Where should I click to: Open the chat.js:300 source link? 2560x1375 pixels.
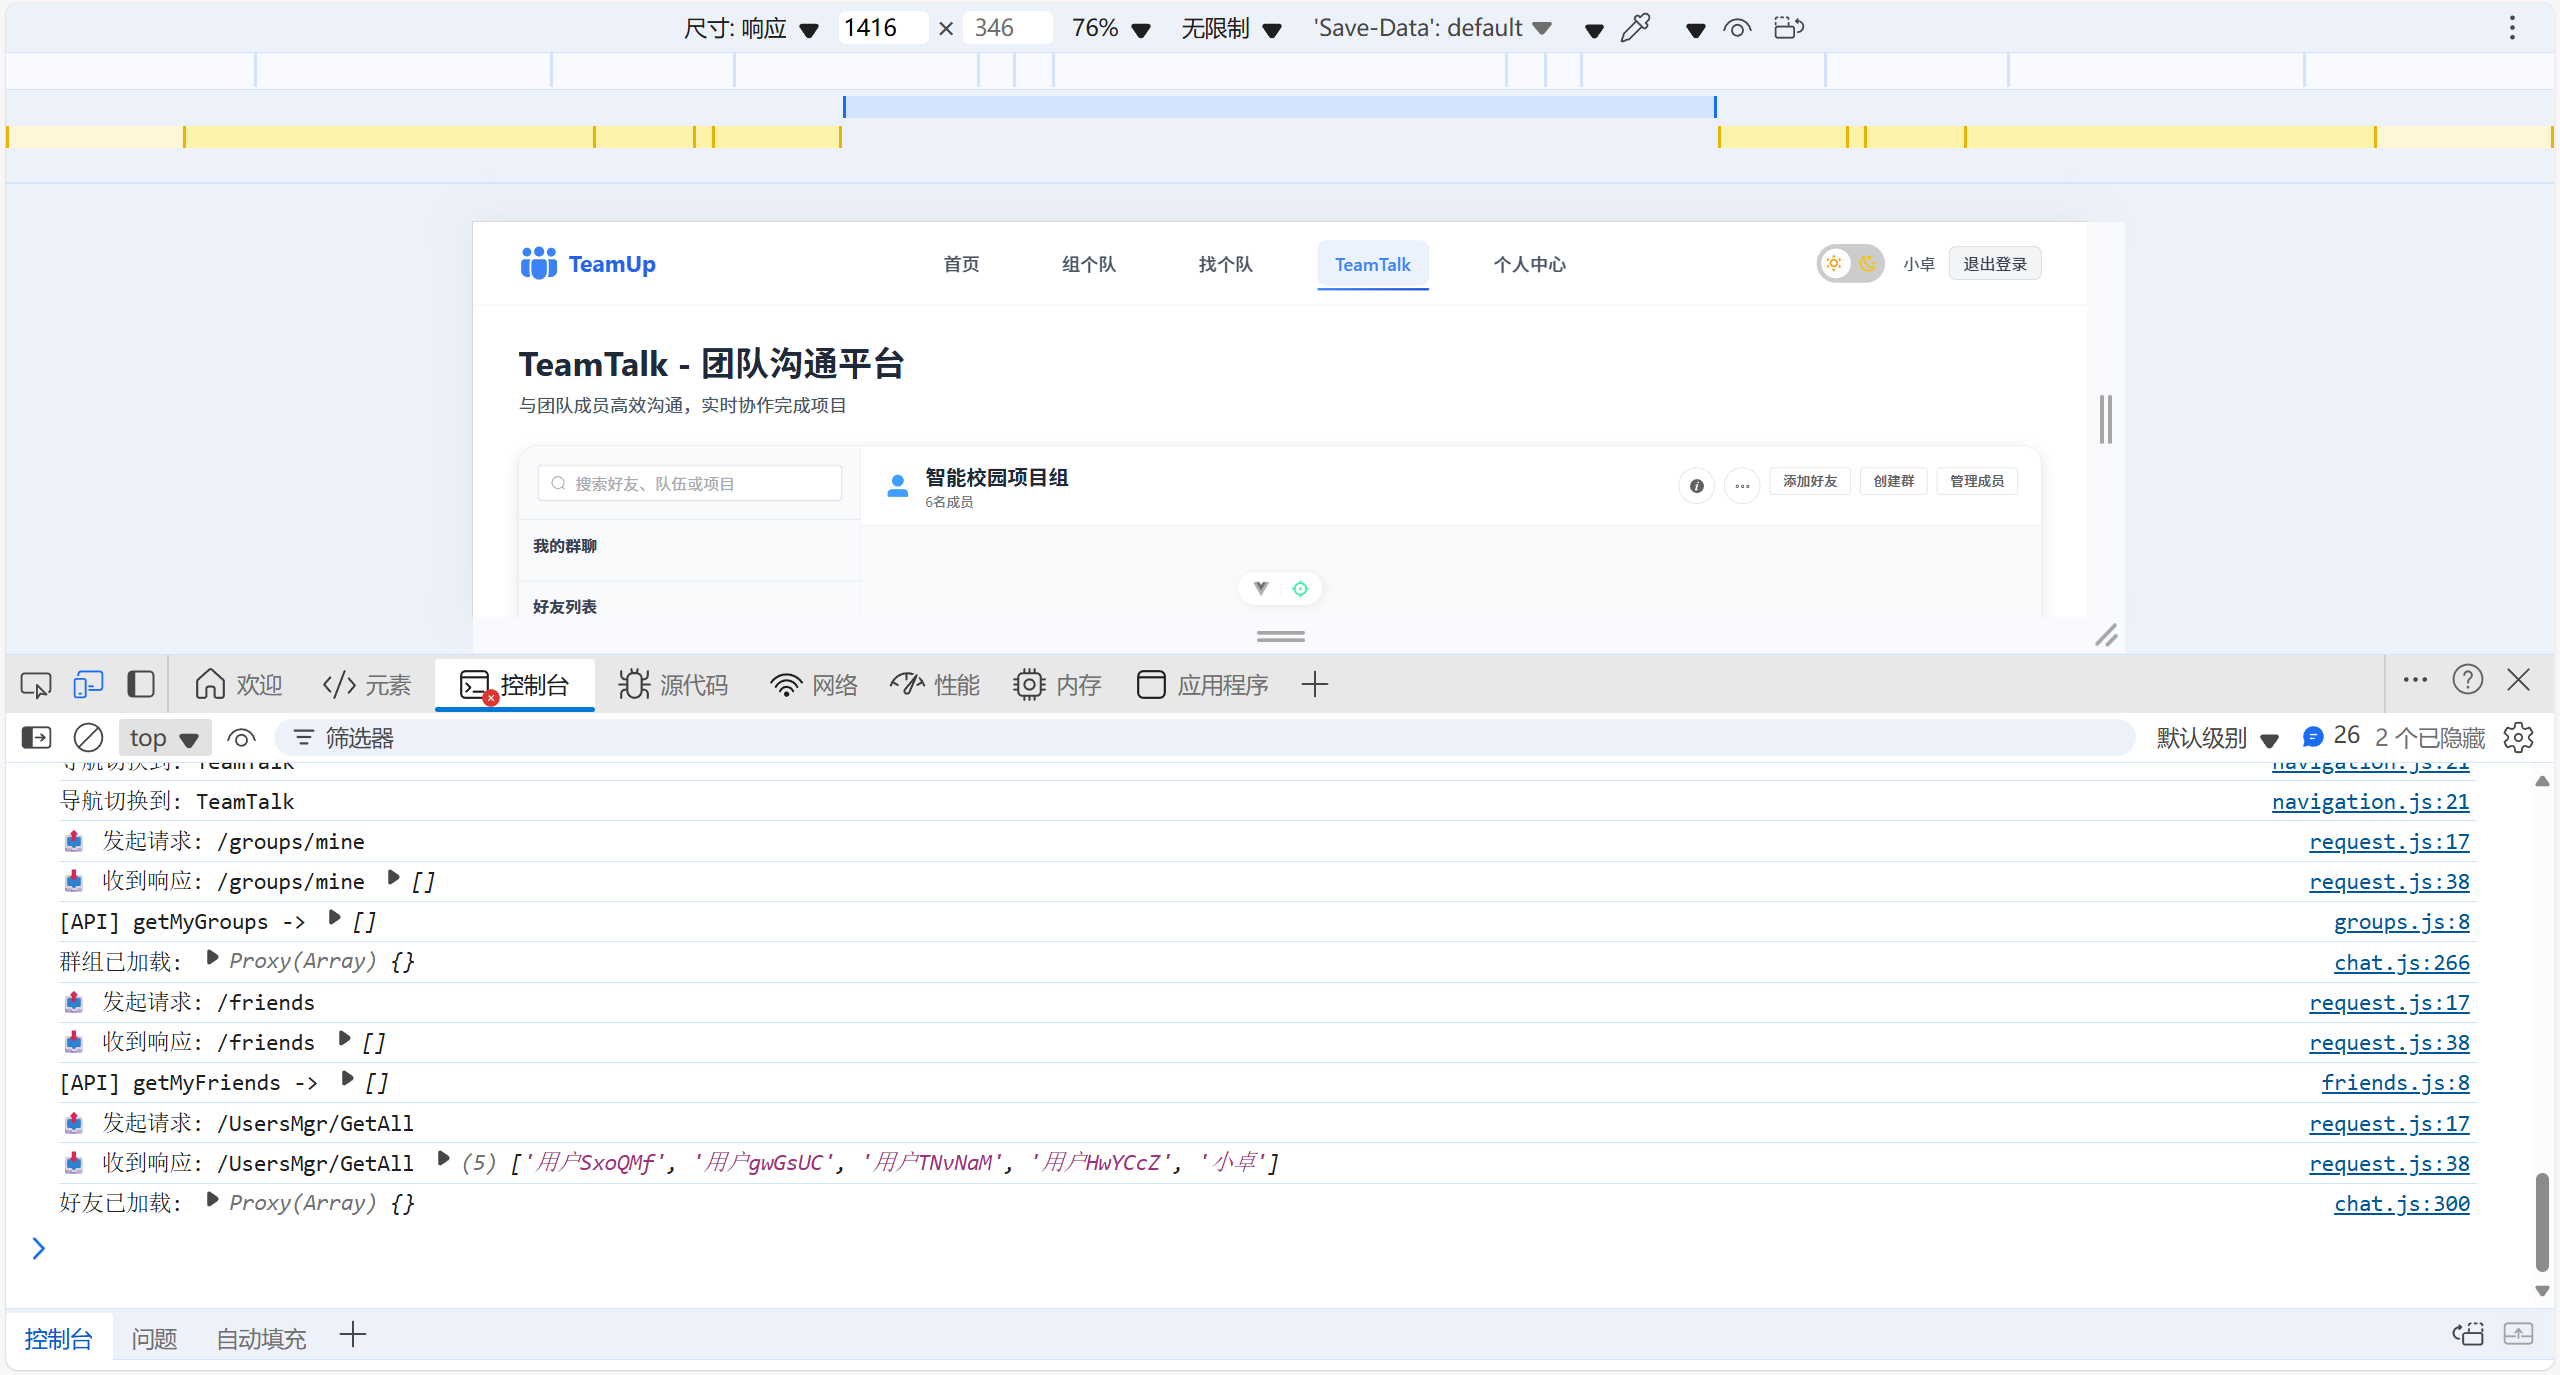point(2402,1203)
